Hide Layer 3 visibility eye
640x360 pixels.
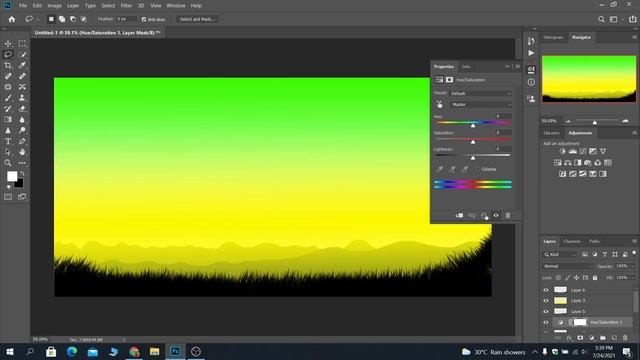(546, 301)
